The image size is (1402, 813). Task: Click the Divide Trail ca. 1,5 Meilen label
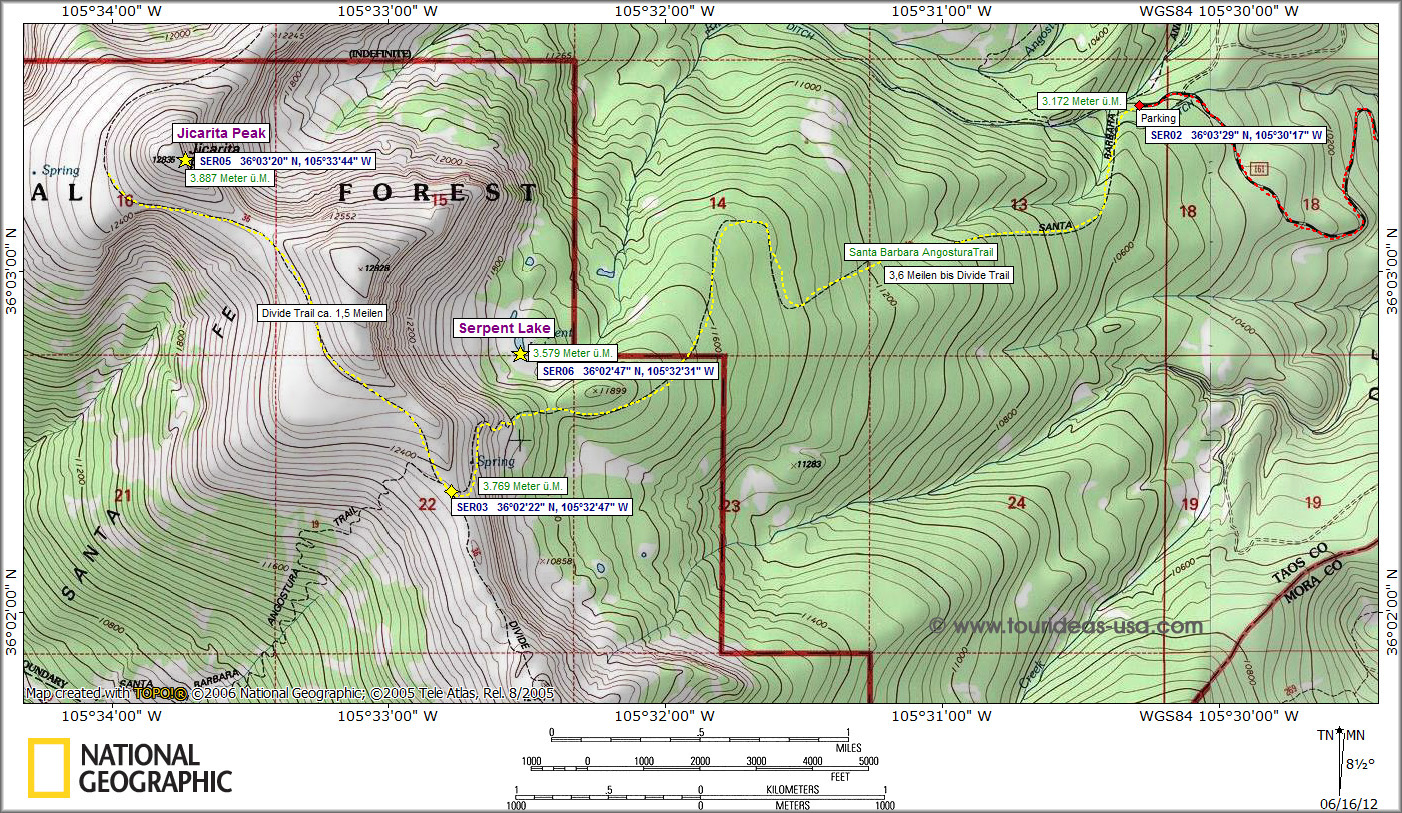pyautogui.click(x=320, y=313)
